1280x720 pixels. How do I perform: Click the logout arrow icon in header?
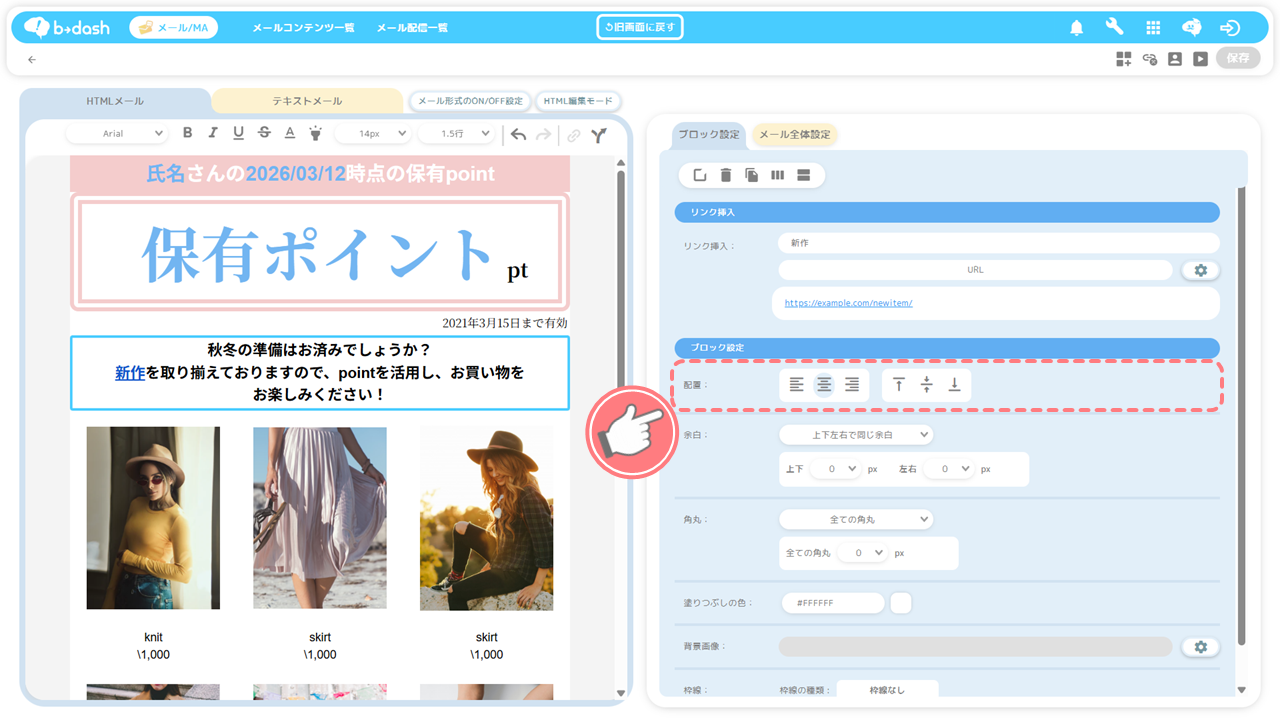click(1231, 28)
